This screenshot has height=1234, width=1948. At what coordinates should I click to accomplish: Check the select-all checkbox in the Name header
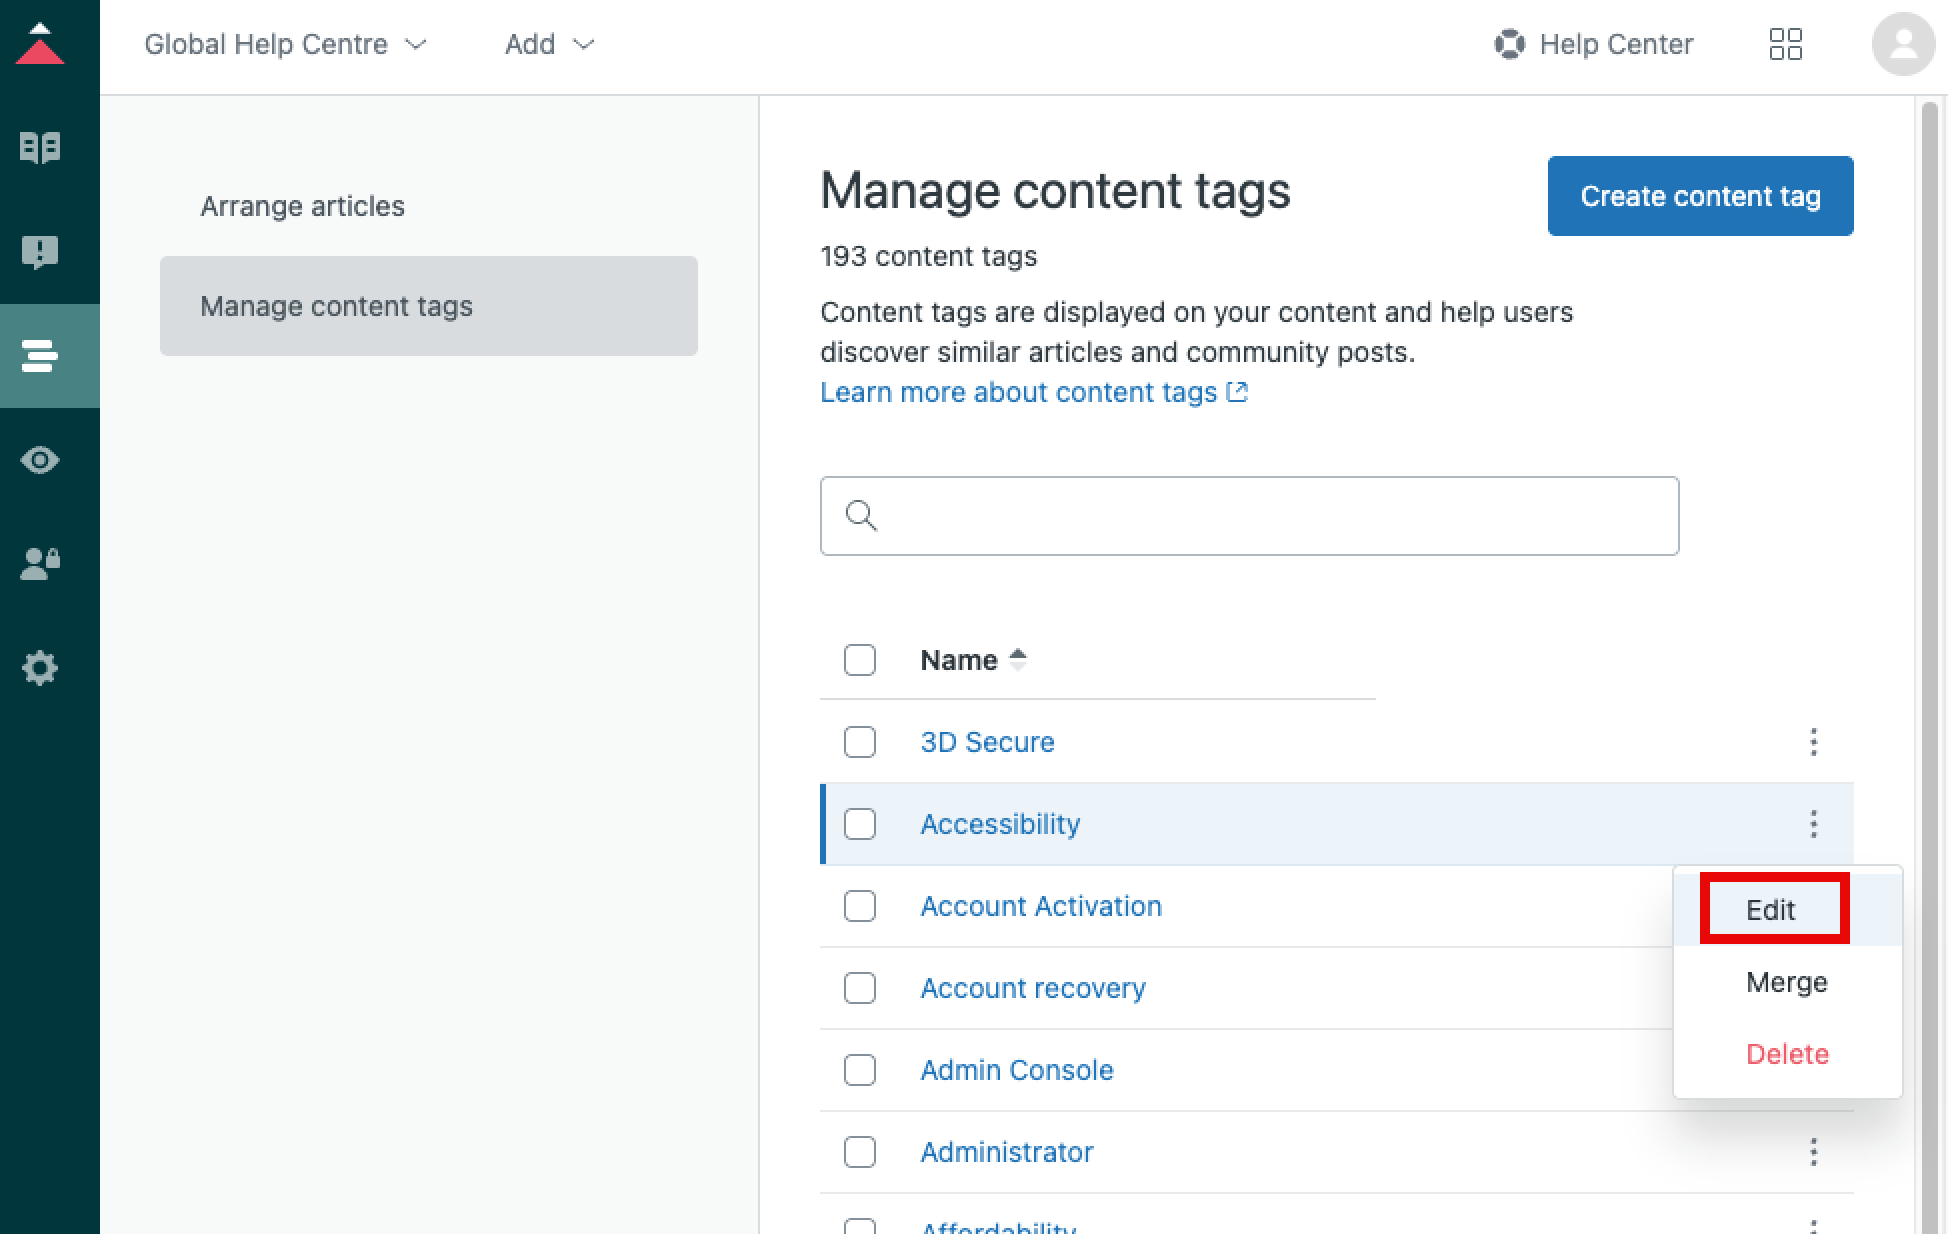click(859, 660)
